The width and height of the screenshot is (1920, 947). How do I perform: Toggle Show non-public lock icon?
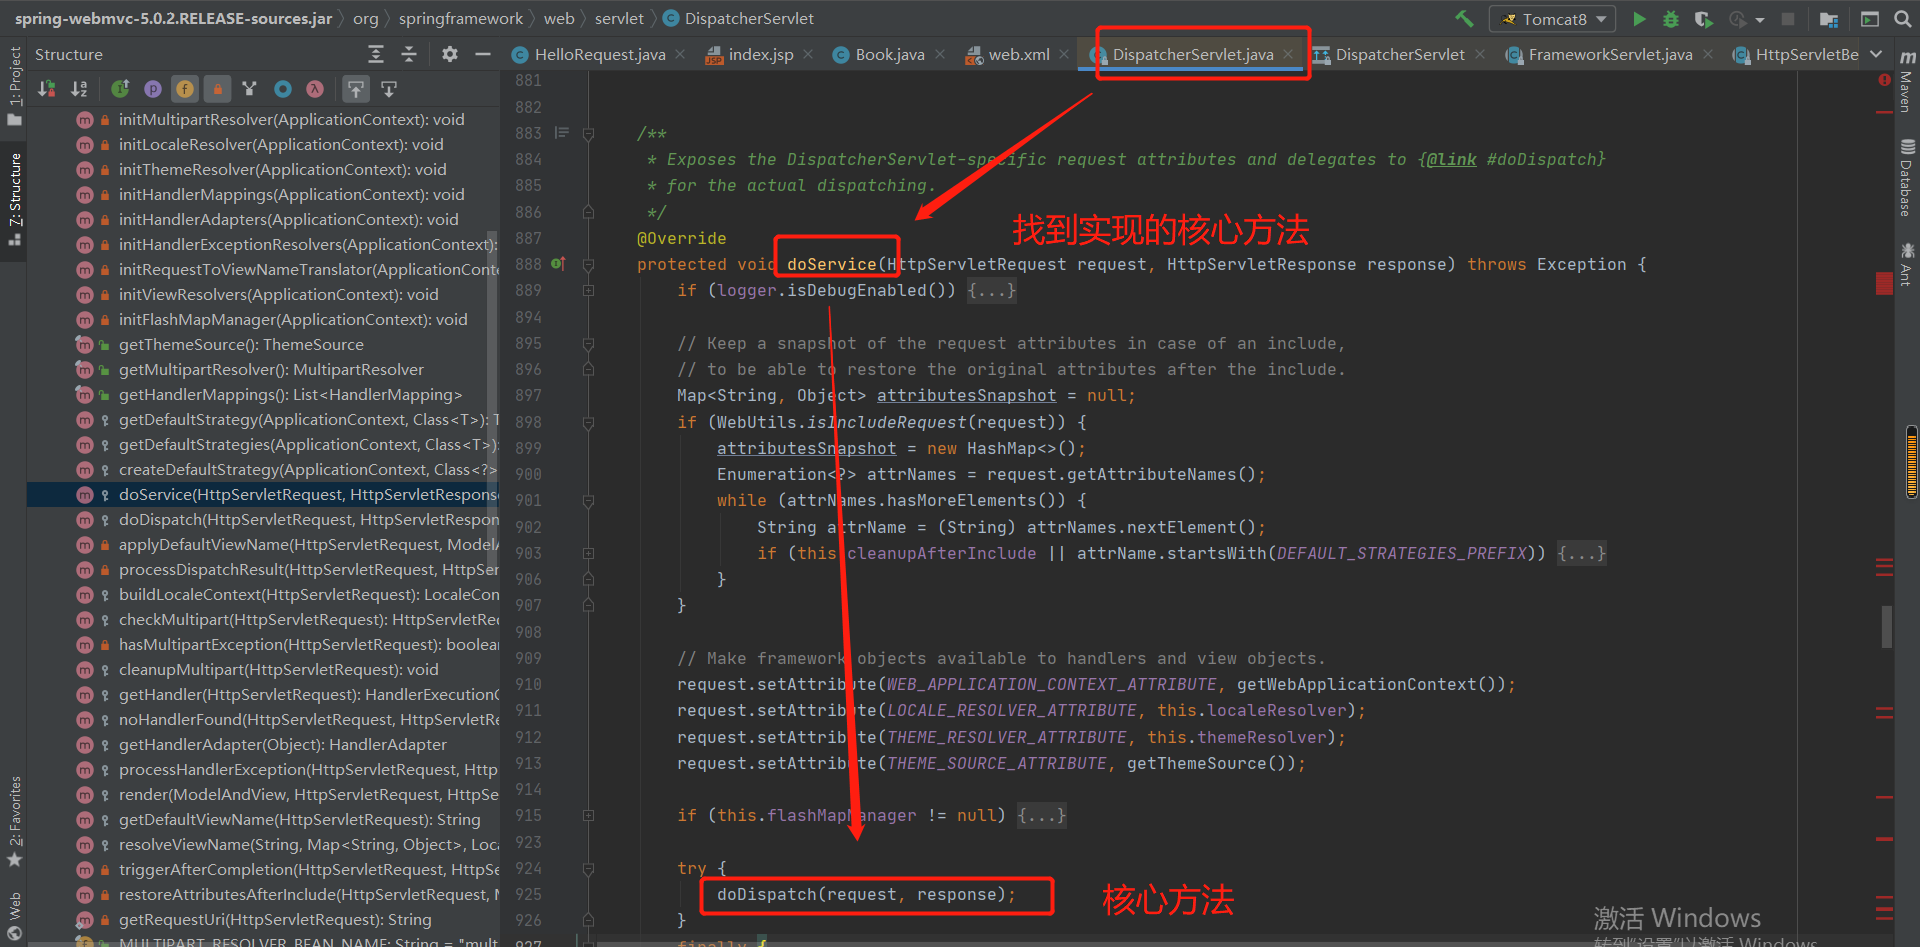click(x=217, y=89)
